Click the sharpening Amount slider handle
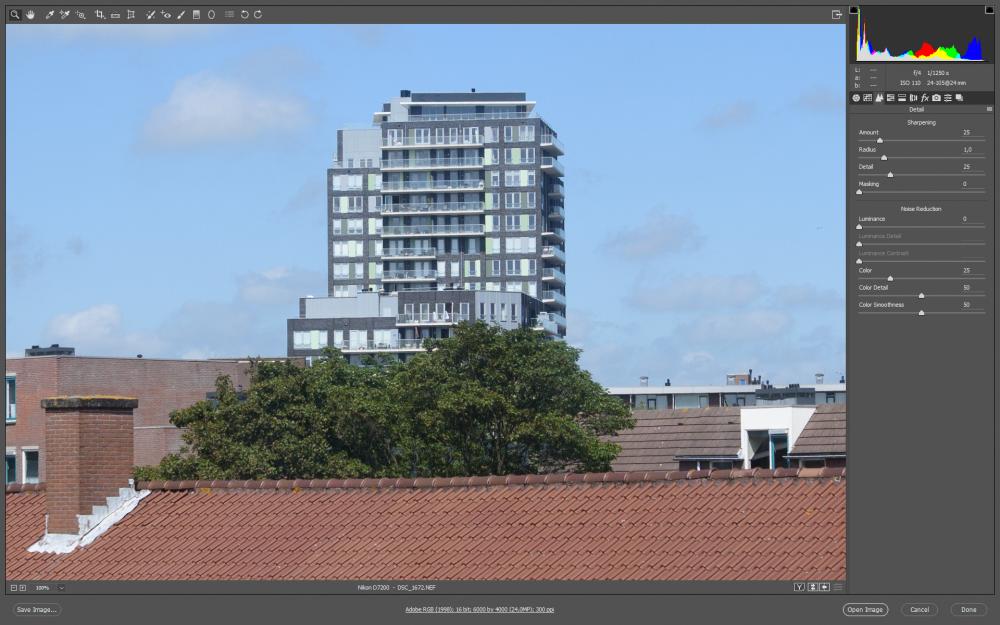Image resolution: width=1000 pixels, height=625 pixels. click(x=880, y=140)
